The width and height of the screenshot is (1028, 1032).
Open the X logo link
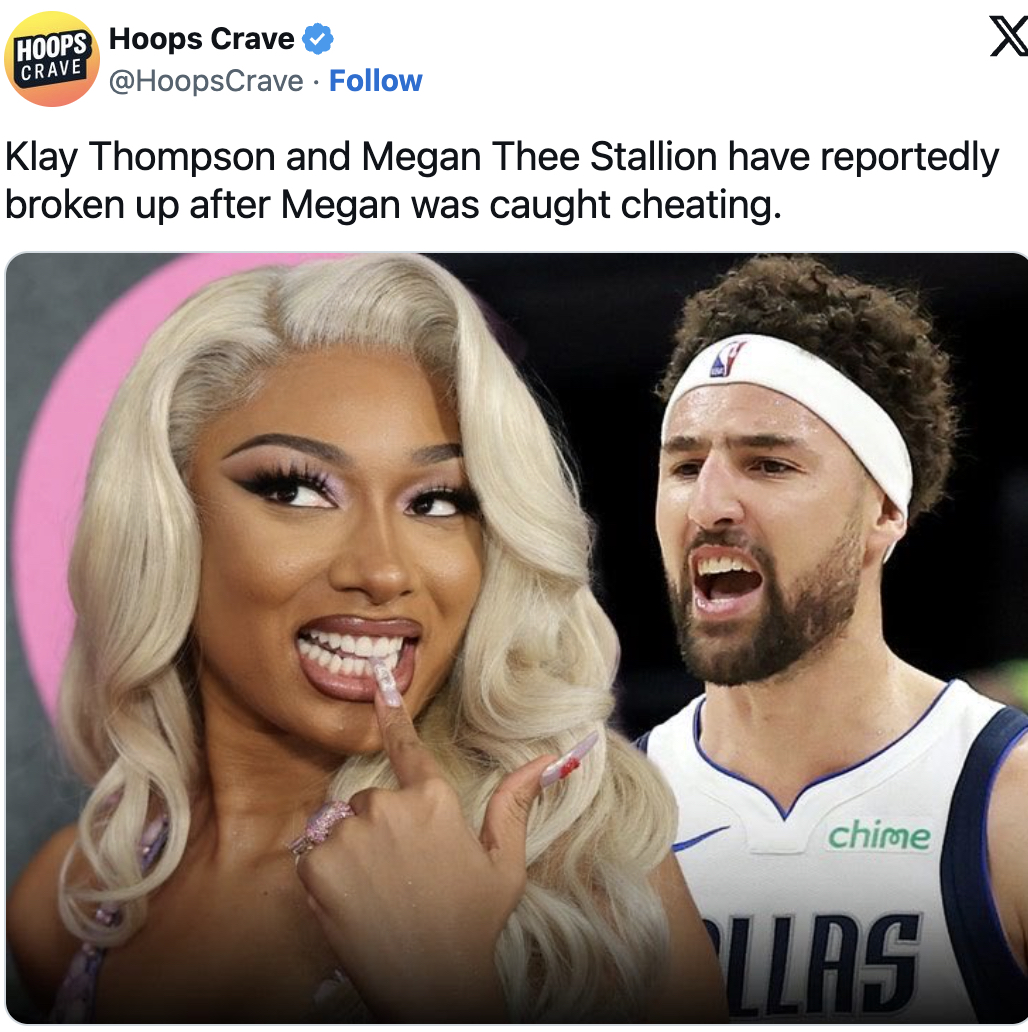[x=1009, y=38]
